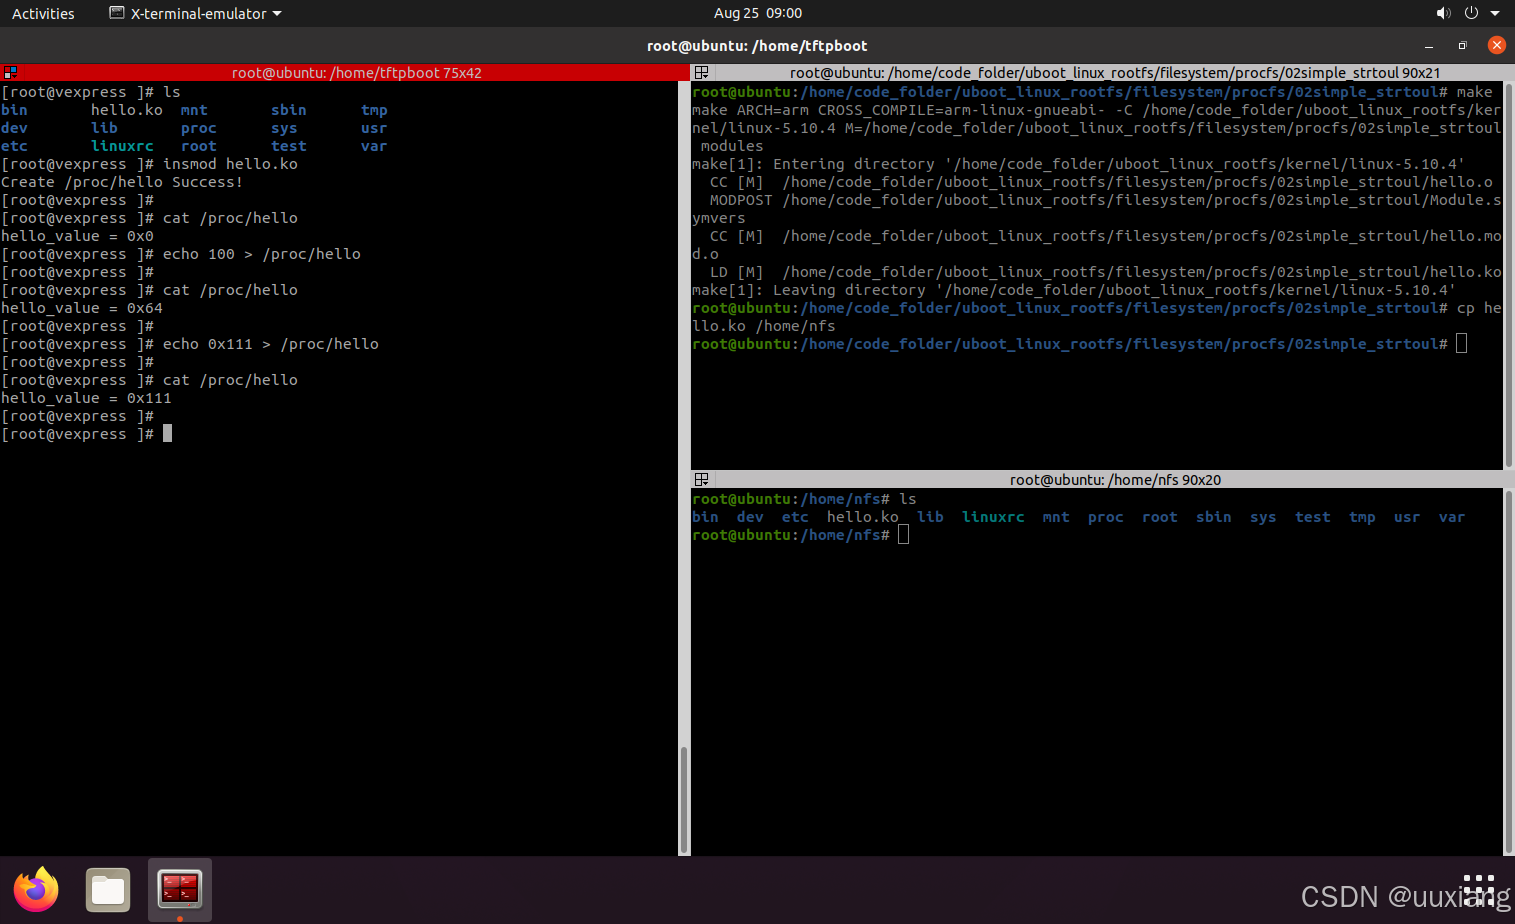Image resolution: width=1515 pixels, height=924 pixels.
Task: Click 'proc' in the /home/nfs listing
Action: coord(1106,517)
